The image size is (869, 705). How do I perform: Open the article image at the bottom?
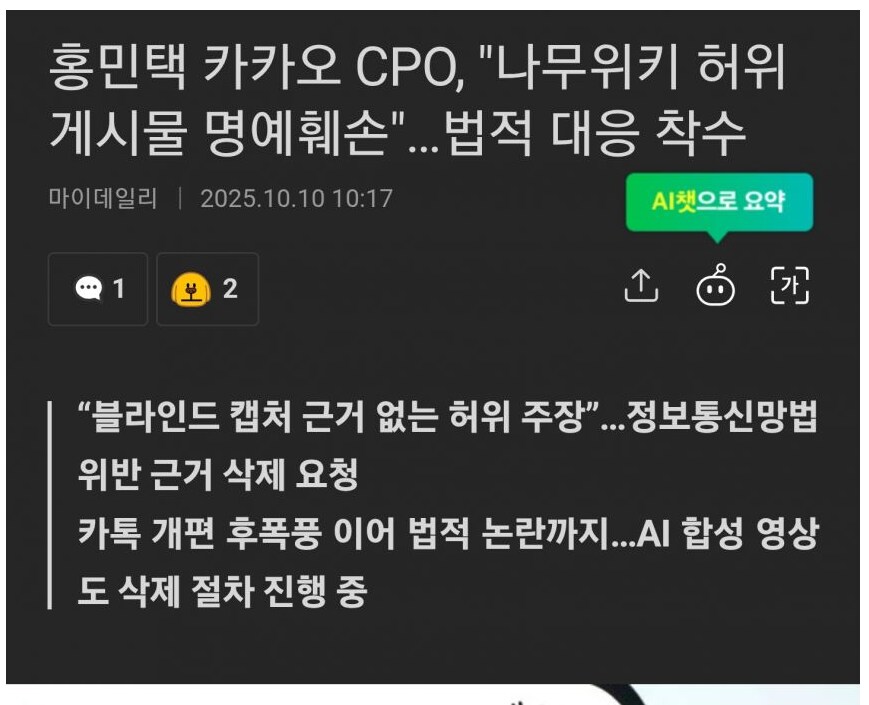pos(433,694)
